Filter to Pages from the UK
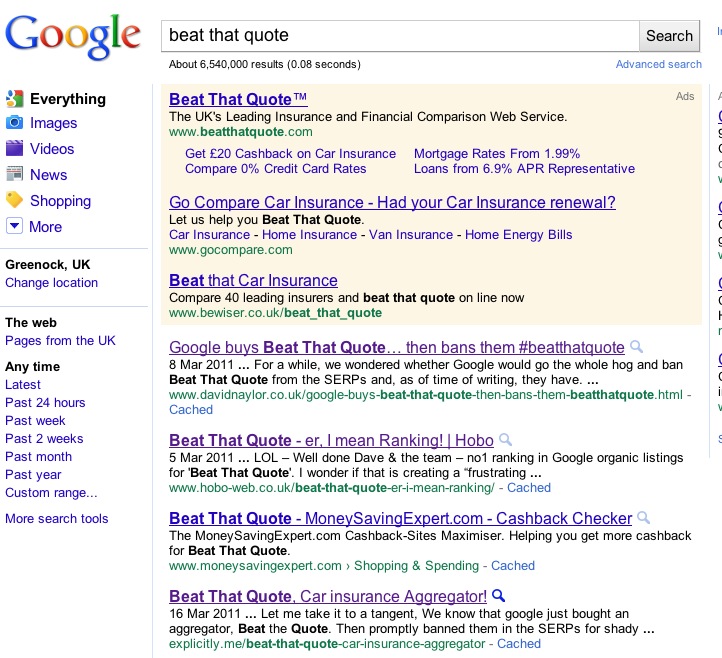 (60, 340)
